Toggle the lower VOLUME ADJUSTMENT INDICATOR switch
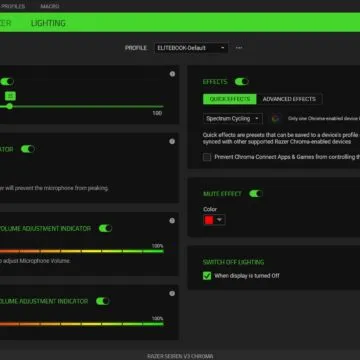Viewport: 360px width, 360px height. pyautogui.click(x=103, y=301)
